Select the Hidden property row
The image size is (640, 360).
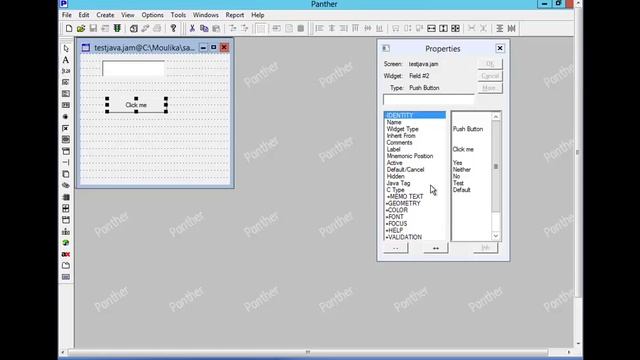(x=396, y=176)
